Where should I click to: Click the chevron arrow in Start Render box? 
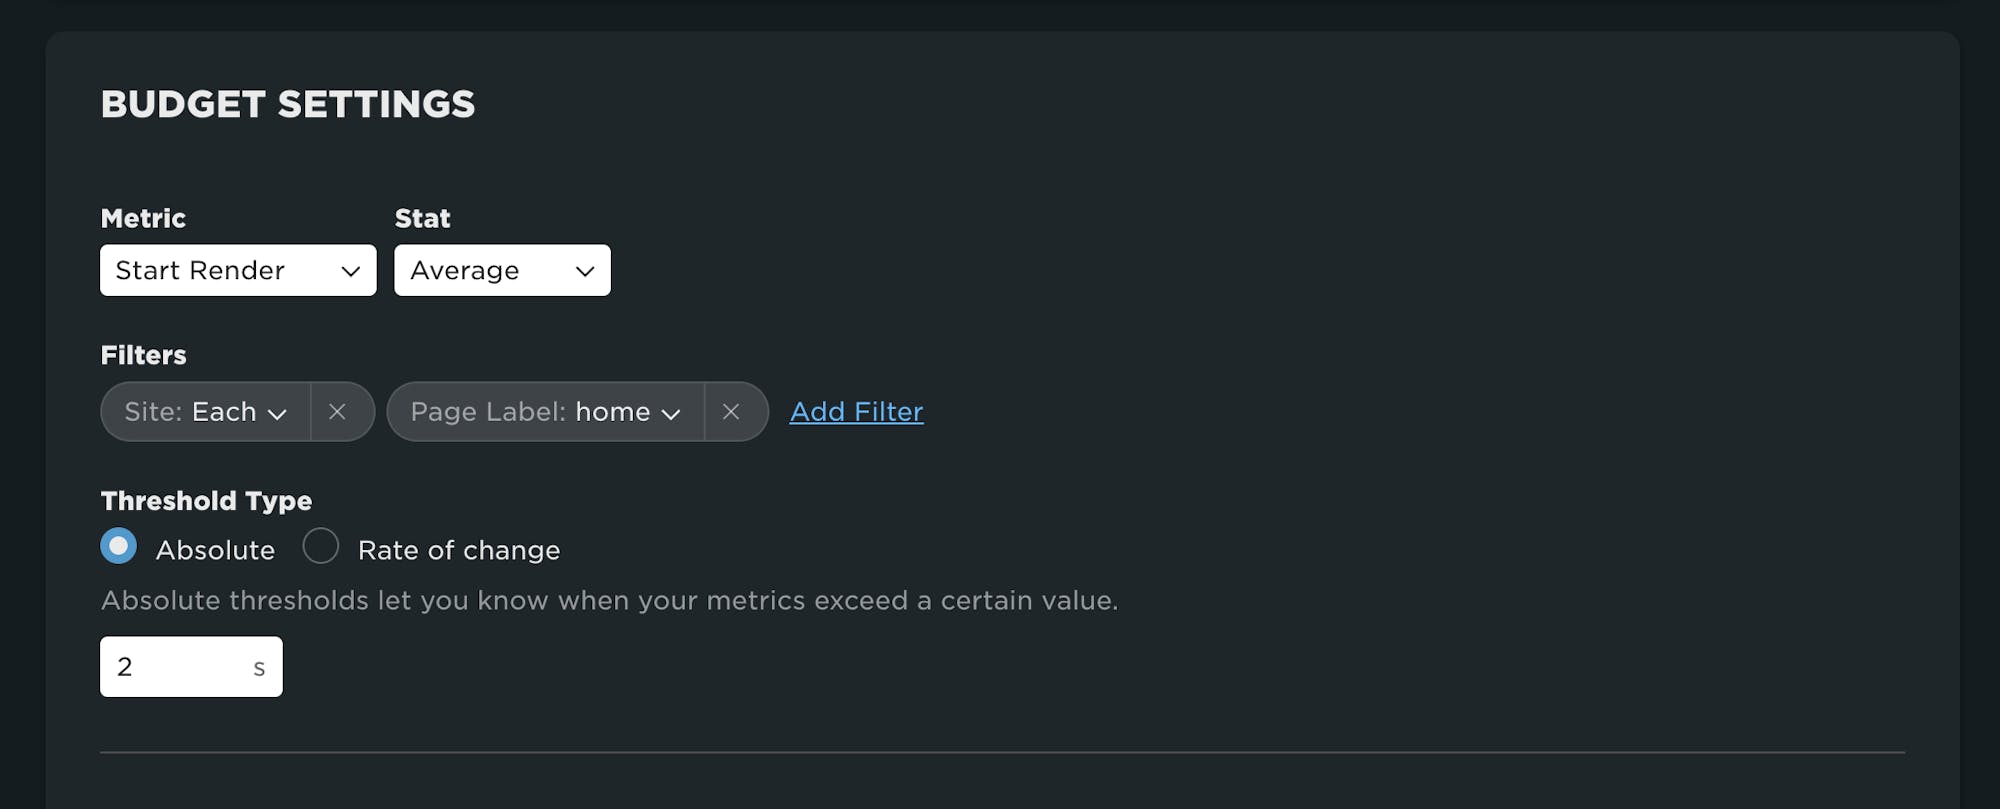(350, 271)
